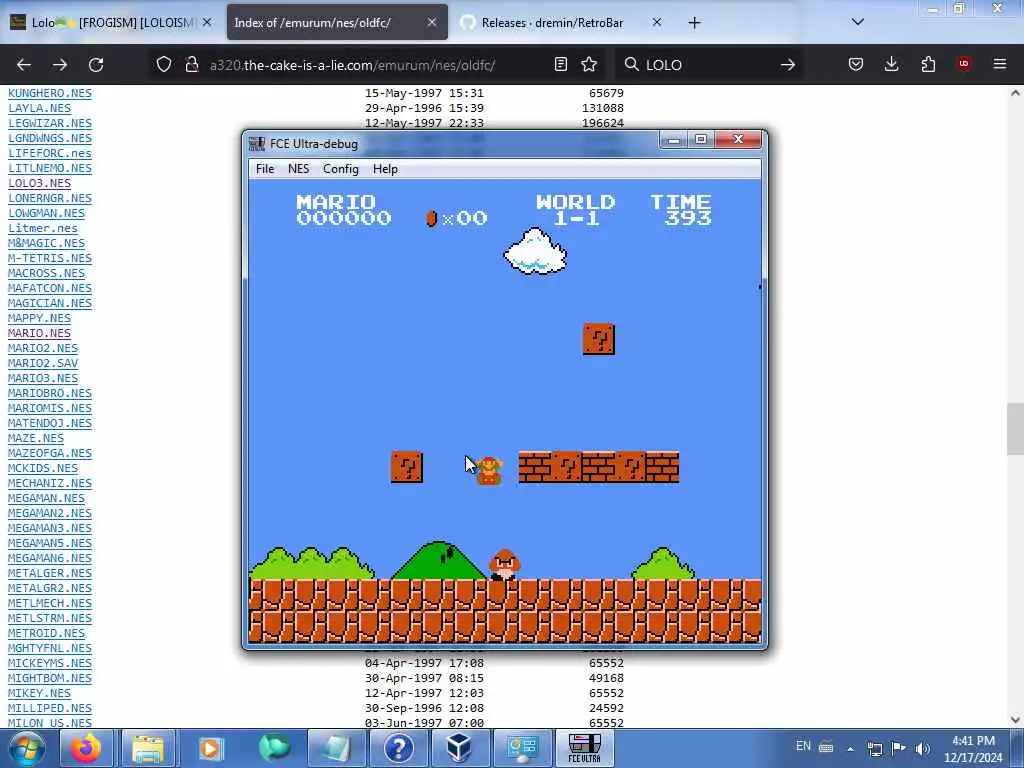Open the network connection tray icon

pos(874,749)
